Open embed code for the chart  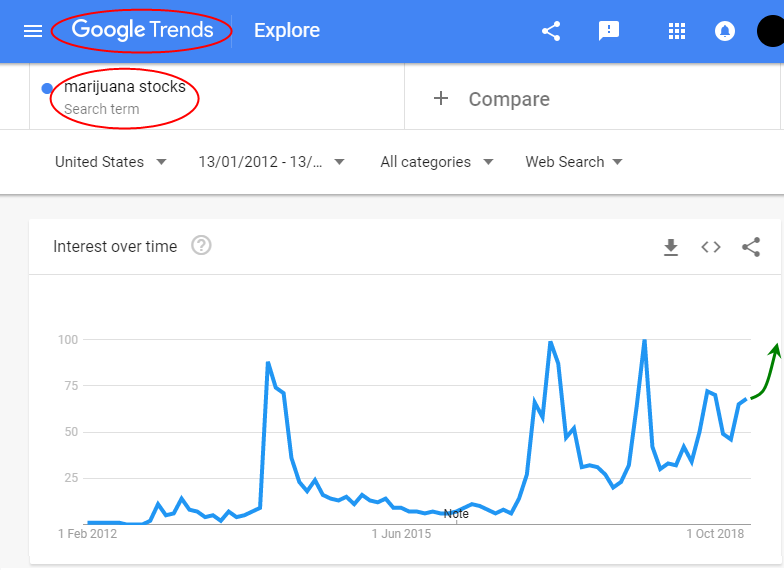coord(711,247)
